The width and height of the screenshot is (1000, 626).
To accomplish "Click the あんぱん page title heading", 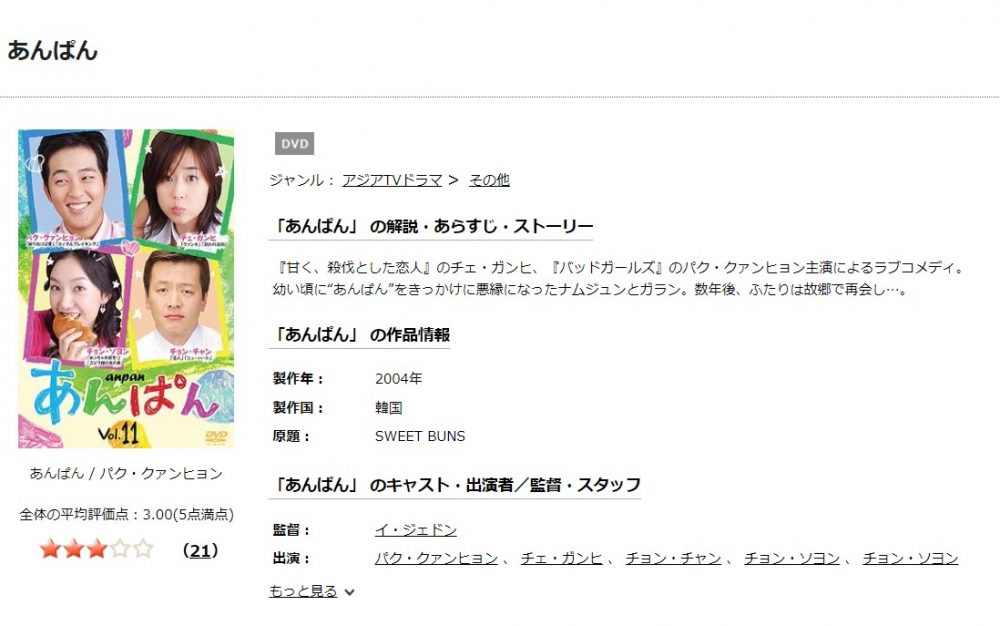I will pyautogui.click(x=52, y=50).
